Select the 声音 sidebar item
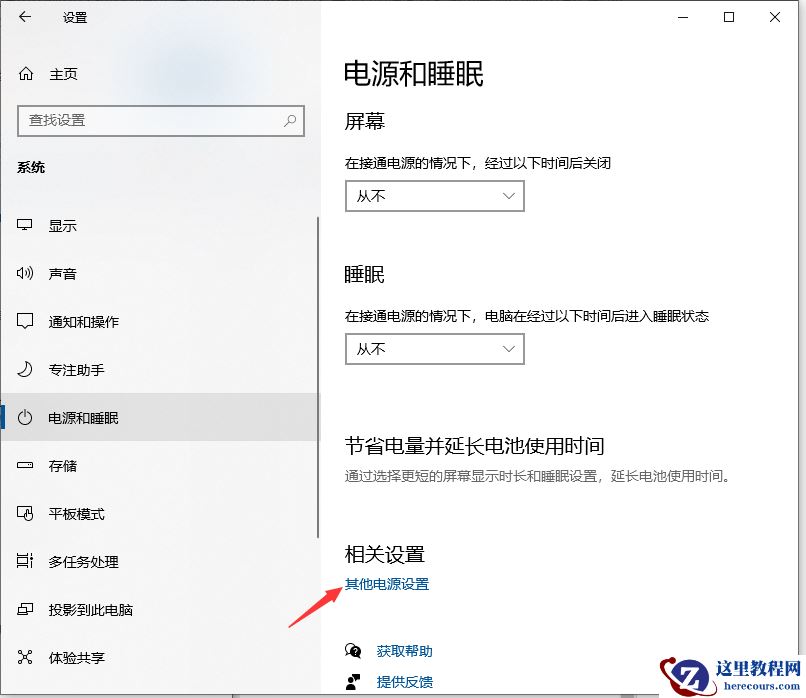Viewport: 806px width, 698px height. (x=62, y=273)
